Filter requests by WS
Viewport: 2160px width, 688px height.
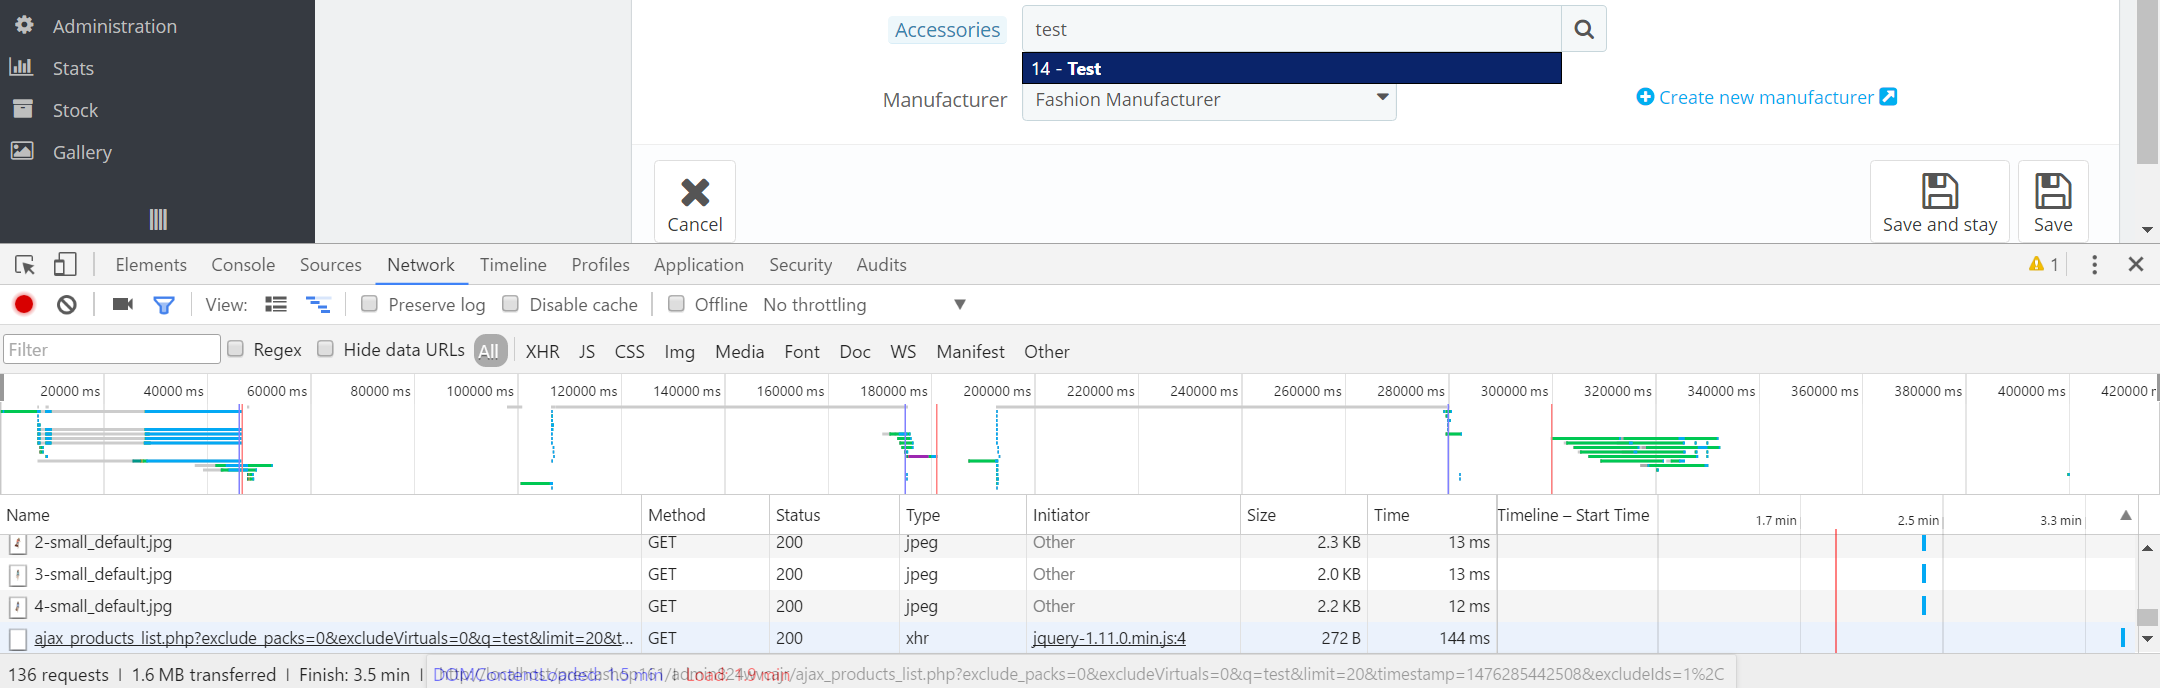coord(903,352)
